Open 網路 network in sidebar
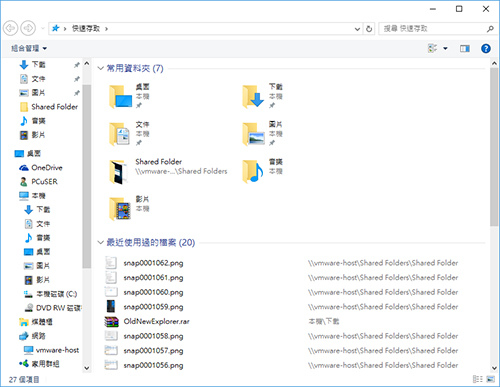This screenshot has height=387, width=500. tap(32, 336)
